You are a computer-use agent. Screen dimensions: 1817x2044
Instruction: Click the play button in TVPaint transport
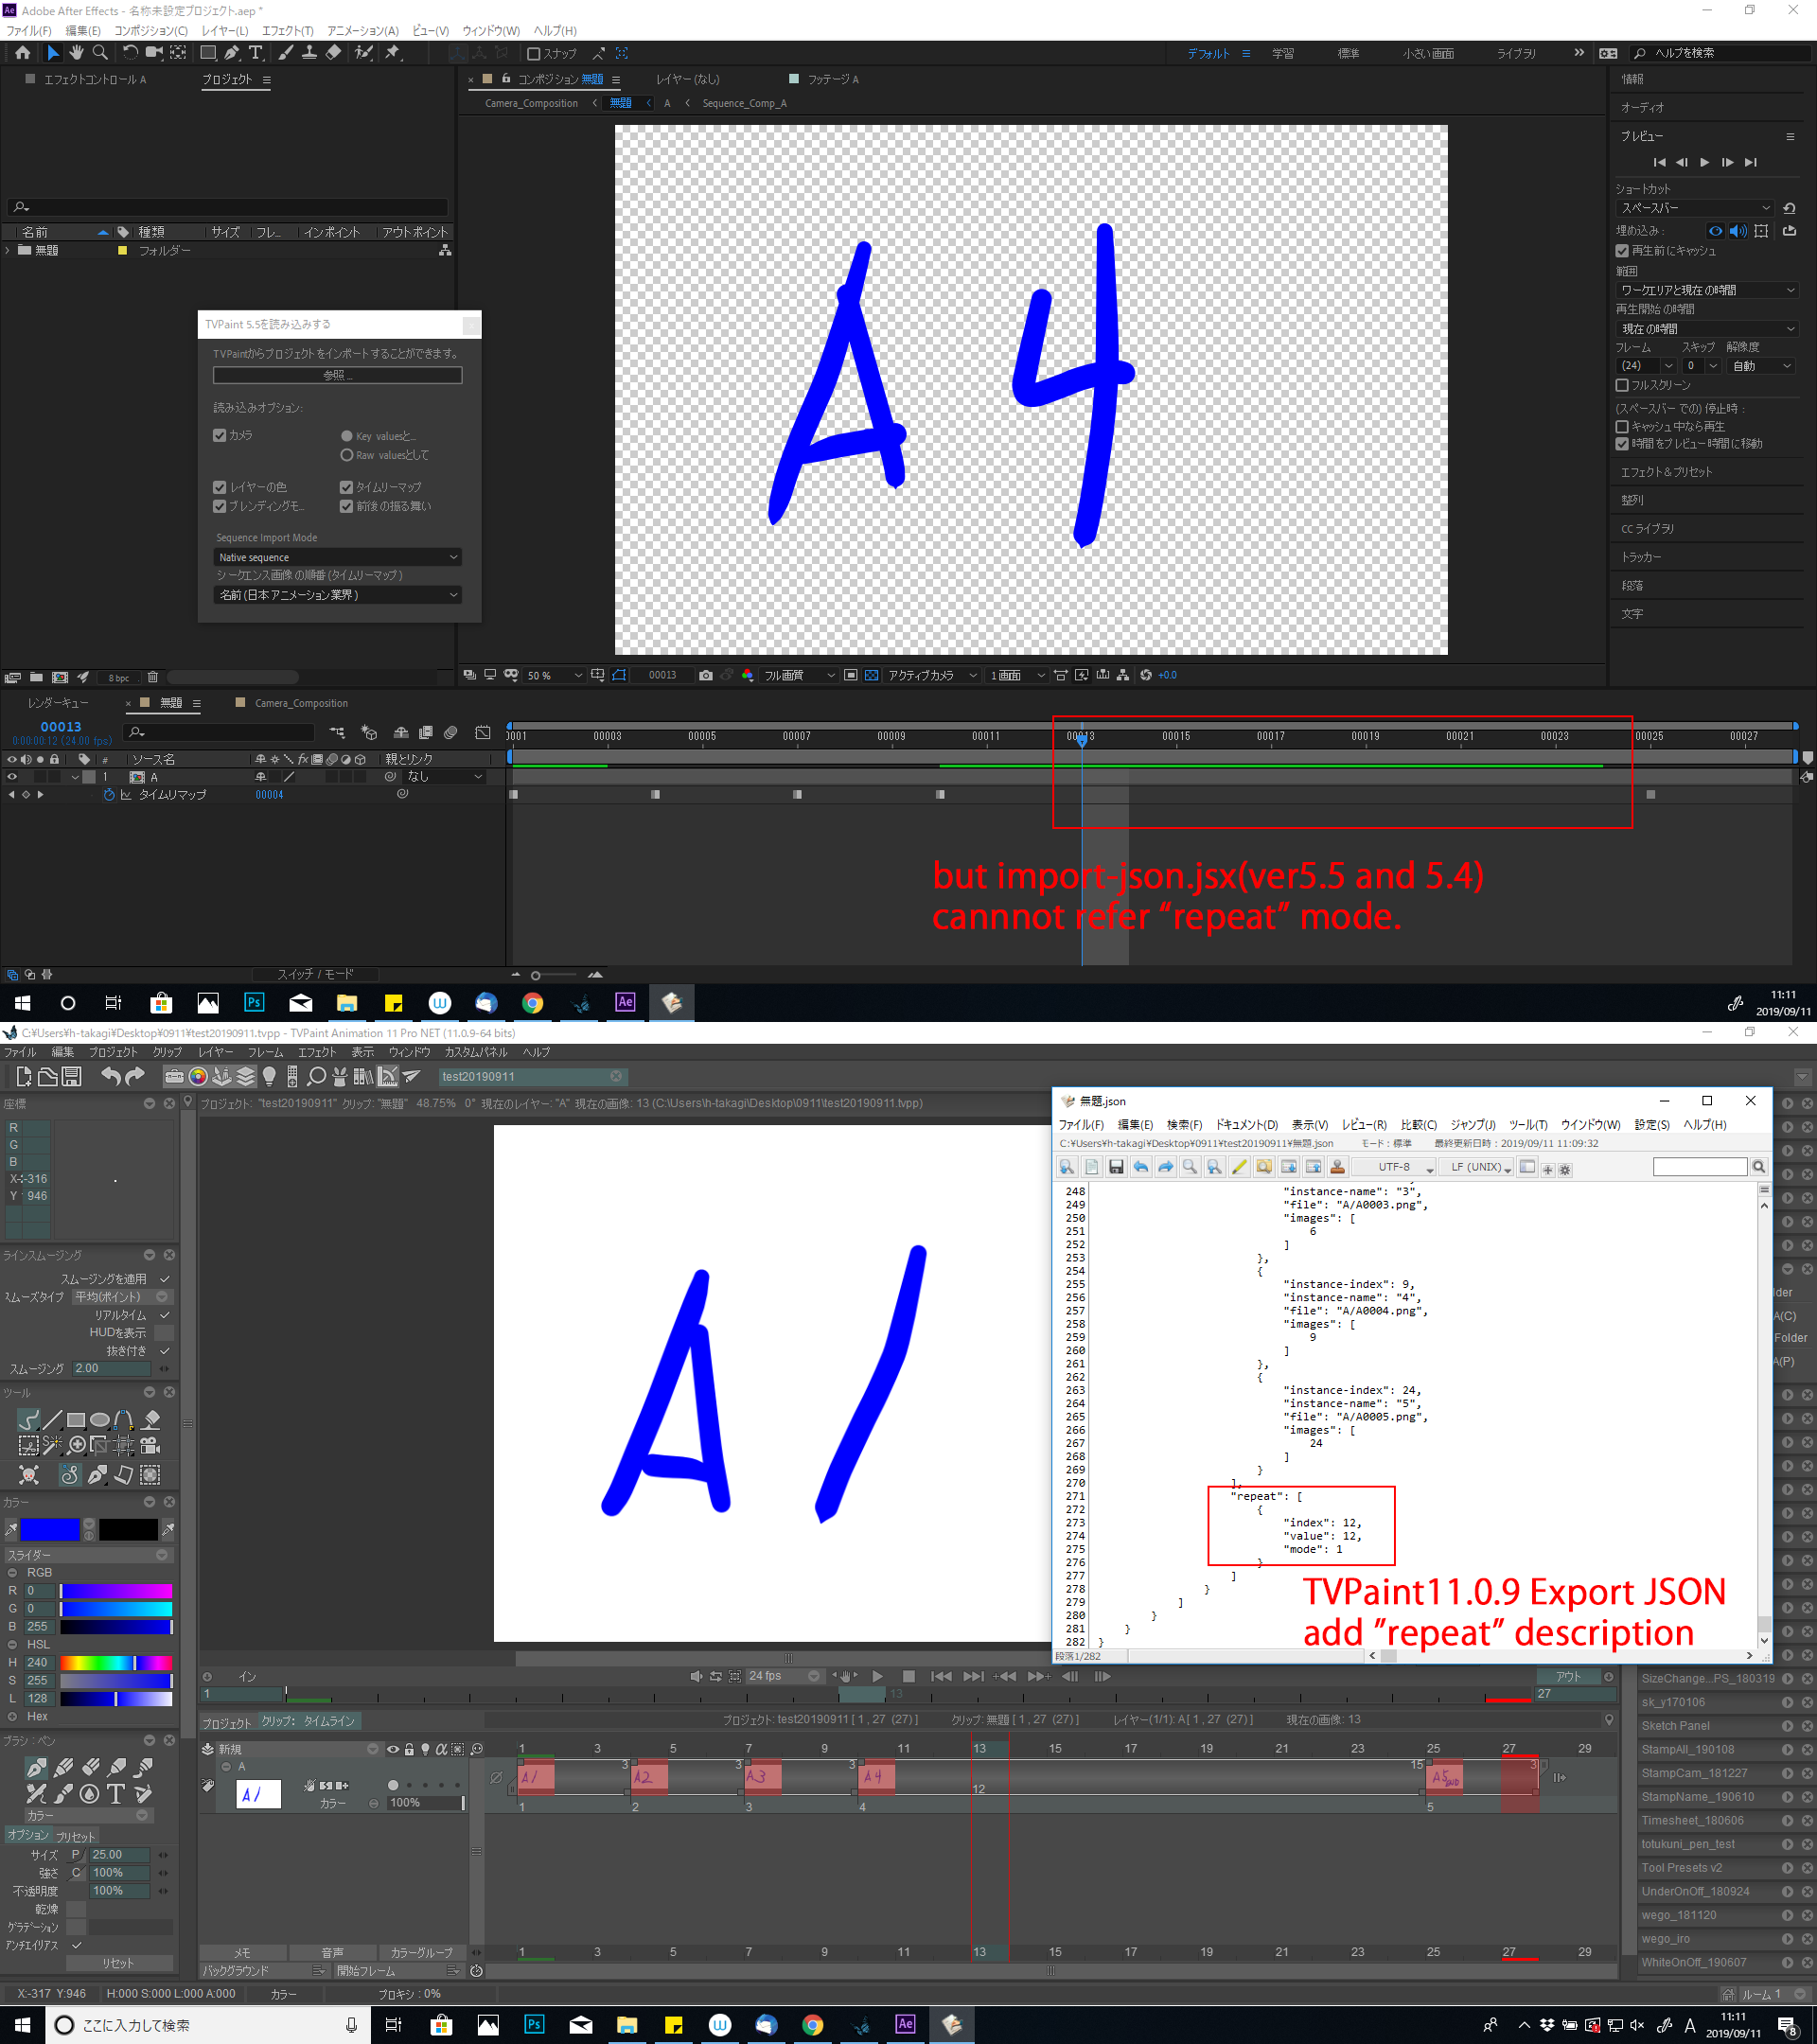point(877,1676)
